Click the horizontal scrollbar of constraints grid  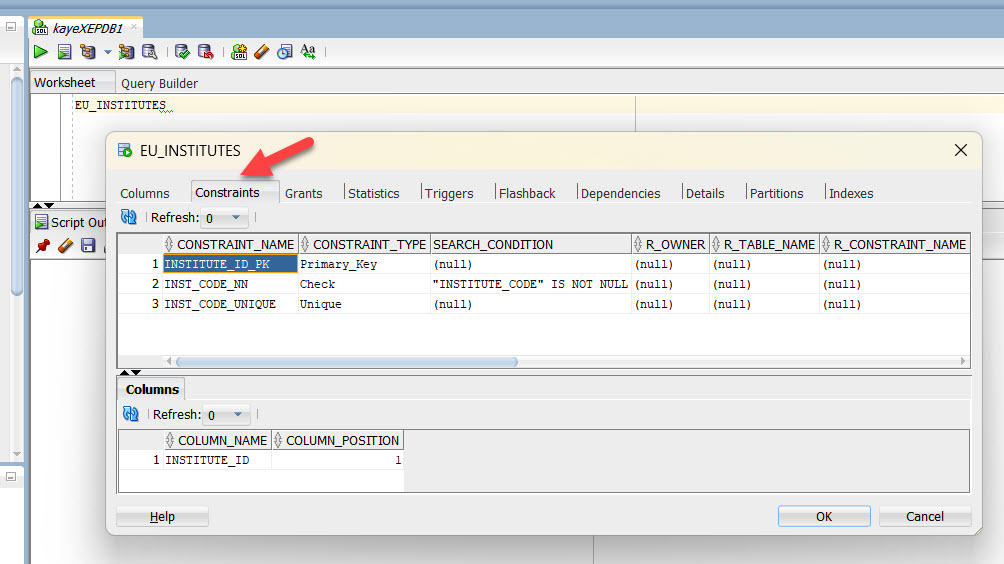[x=346, y=362]
